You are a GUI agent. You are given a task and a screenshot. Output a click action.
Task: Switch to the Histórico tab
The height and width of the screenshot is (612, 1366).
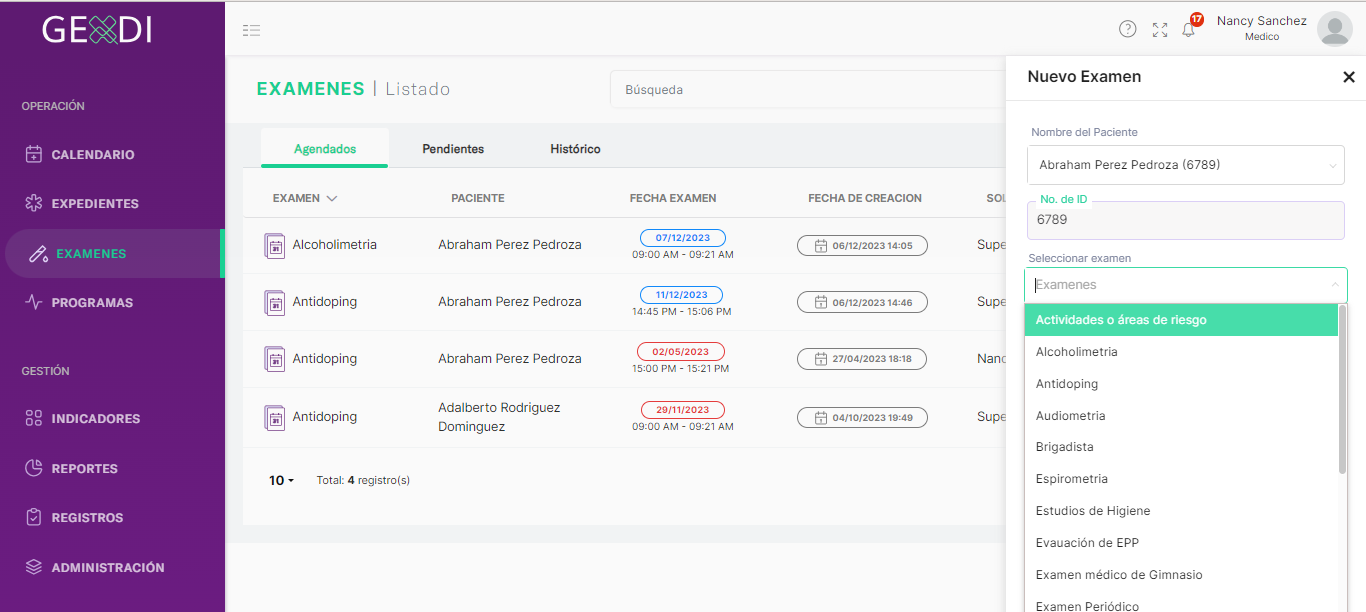[x=575, y=149]
